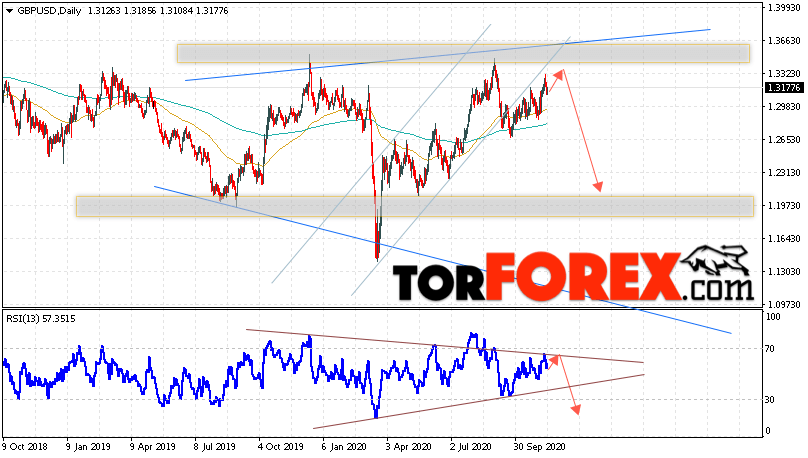Select the 1.36630 price axis label
The image size is (808, 458).
tap(784, 41)
